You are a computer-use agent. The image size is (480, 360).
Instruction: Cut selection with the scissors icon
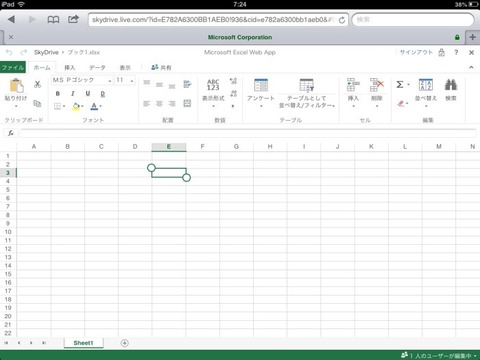(37, 84)
